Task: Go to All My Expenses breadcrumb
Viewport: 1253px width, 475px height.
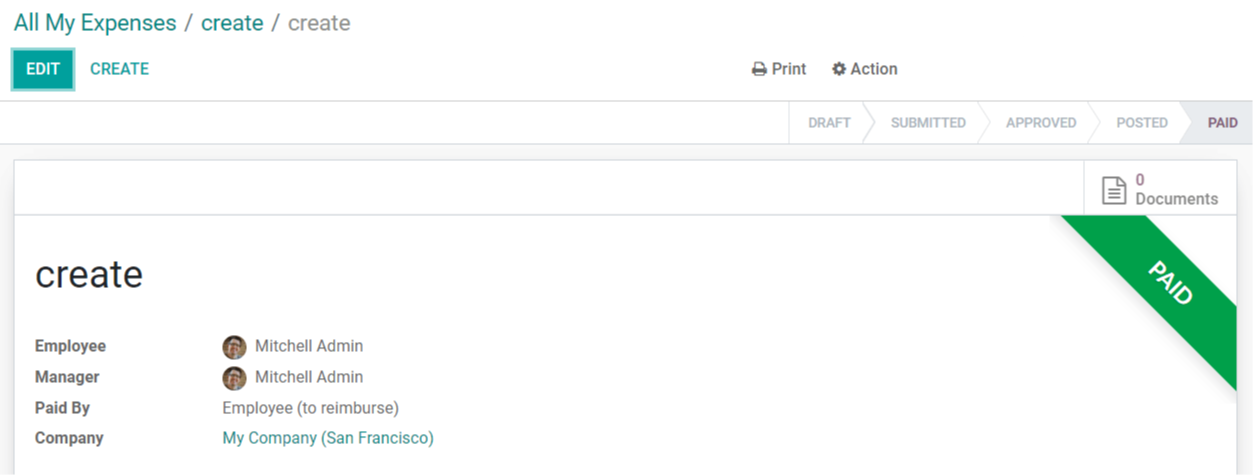Action: click(95, 23)
